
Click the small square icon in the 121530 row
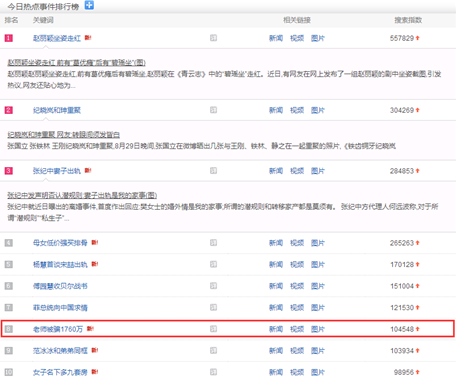point(213,307)
